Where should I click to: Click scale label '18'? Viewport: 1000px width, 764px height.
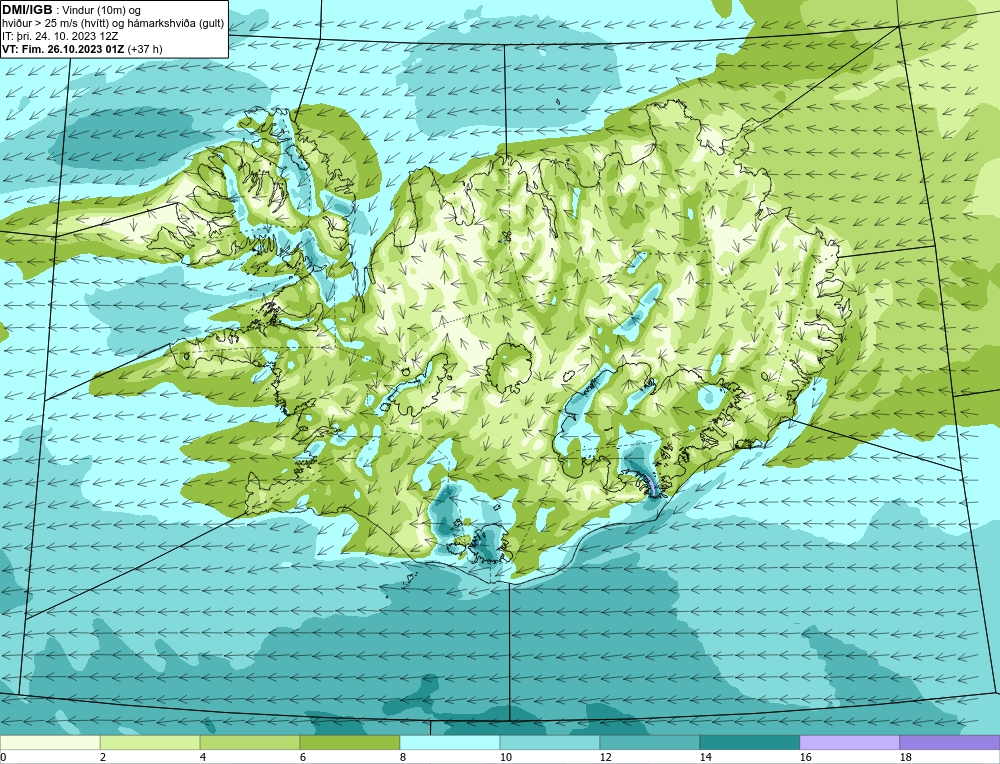point(906,757)
